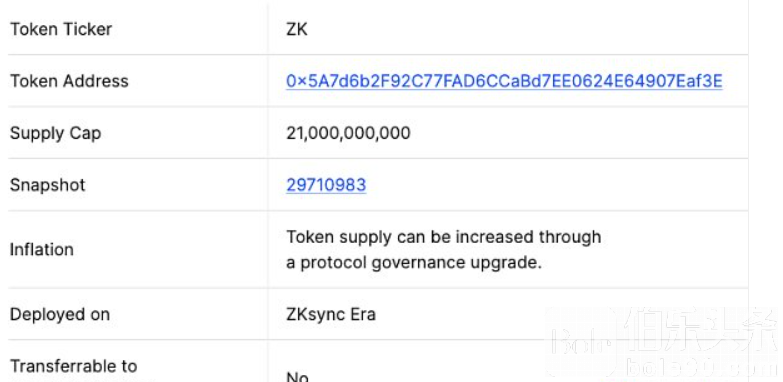The width and height of the screenshot is (783, 382).
Task: Click the 0x prefix of the address
Action: pyautogui.click(x=298, y=81)
